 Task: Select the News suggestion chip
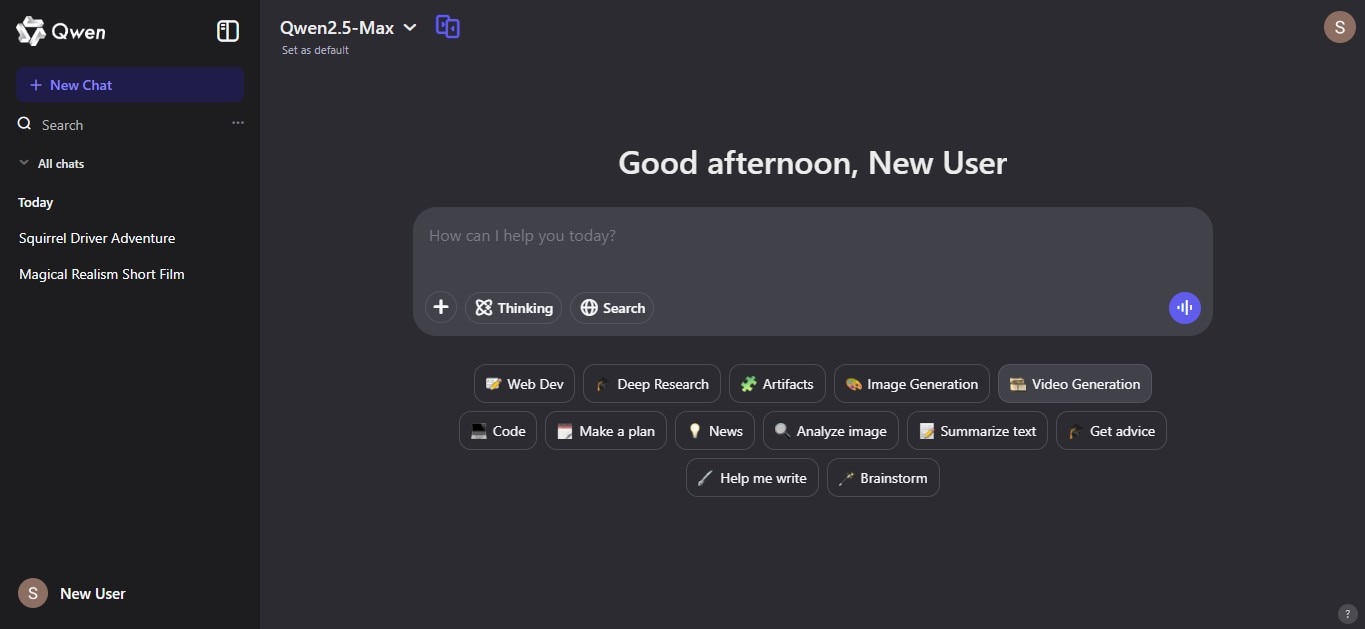(715, 431)
